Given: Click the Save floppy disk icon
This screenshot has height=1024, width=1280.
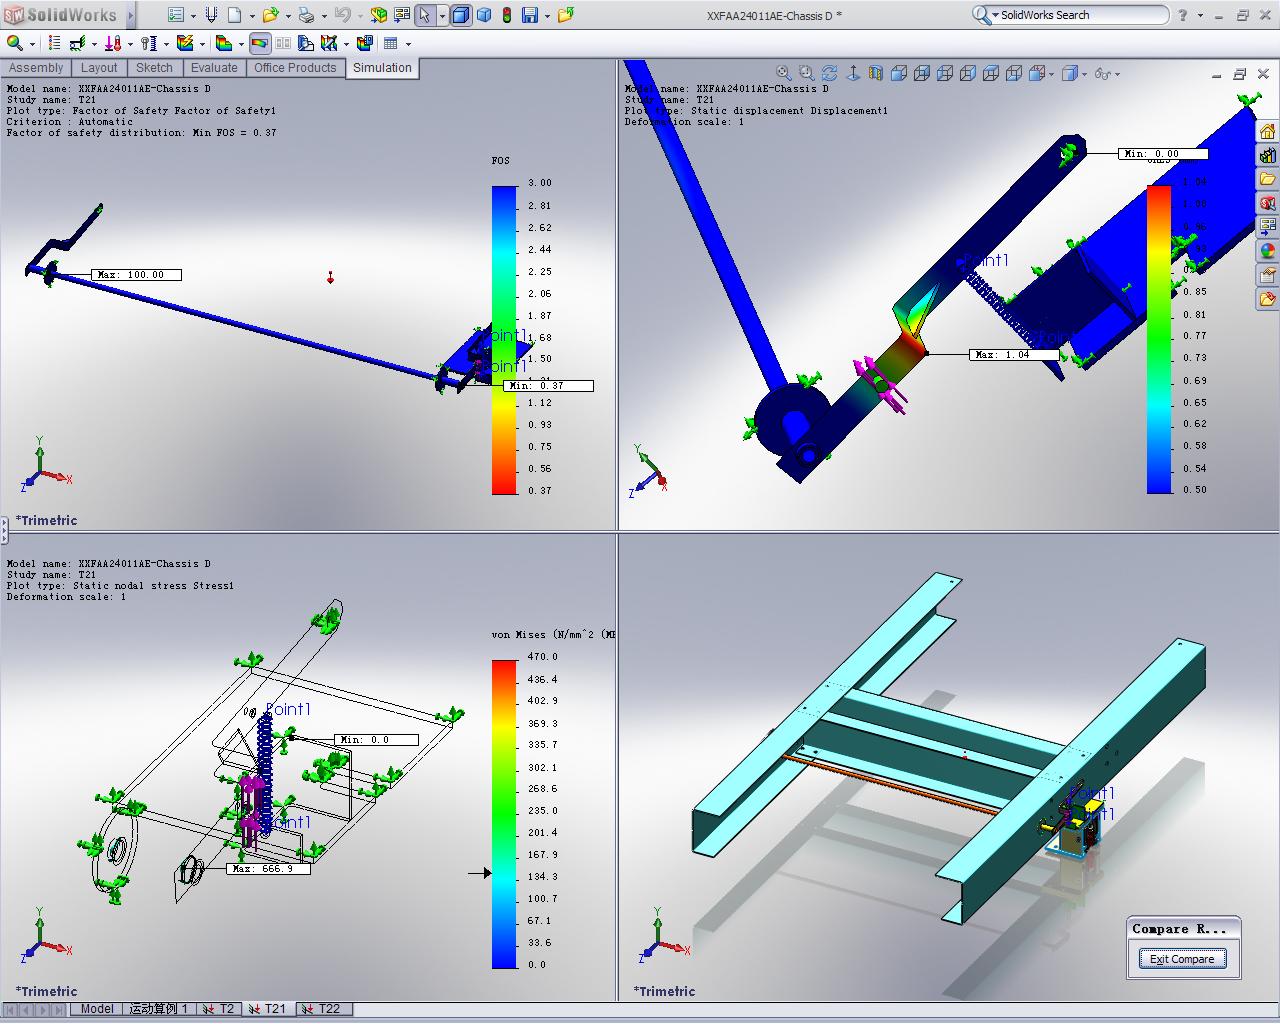Looking at the screenshot, I should click(530, 15).
